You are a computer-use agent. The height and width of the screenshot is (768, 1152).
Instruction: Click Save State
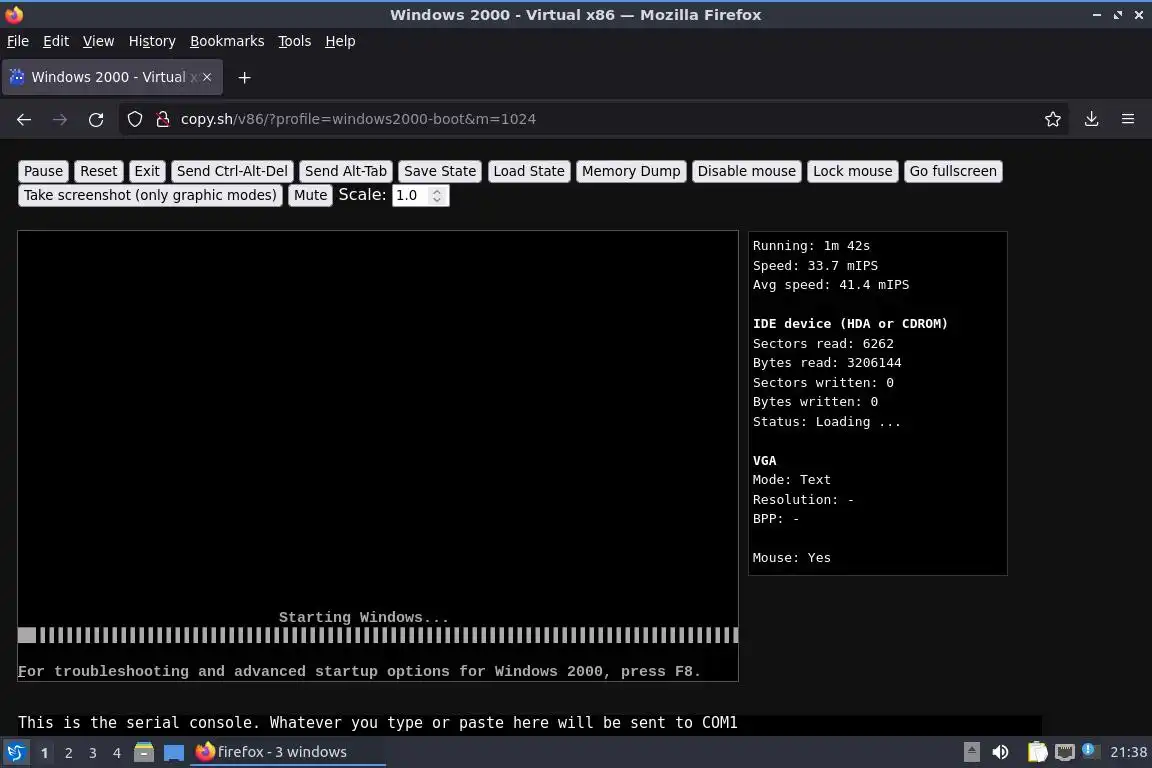pos(440,171)
